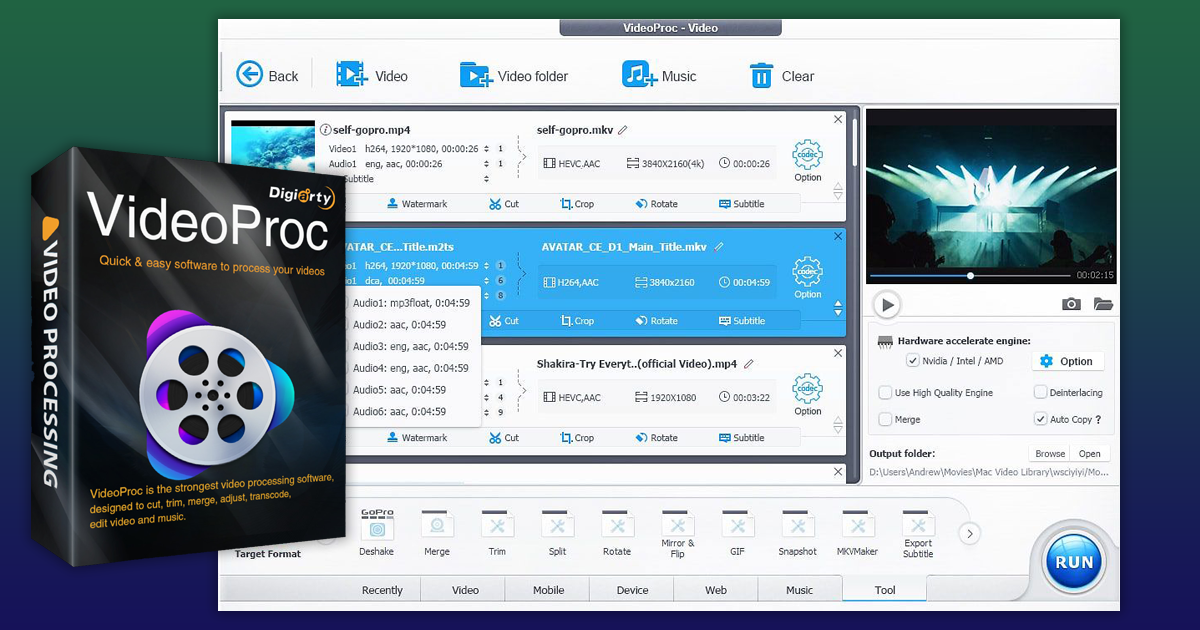Select Audio3: eng, aac from dropdown list
Image resolution: width=1200 pixels, height=630 pixels.
click(410, 346)
